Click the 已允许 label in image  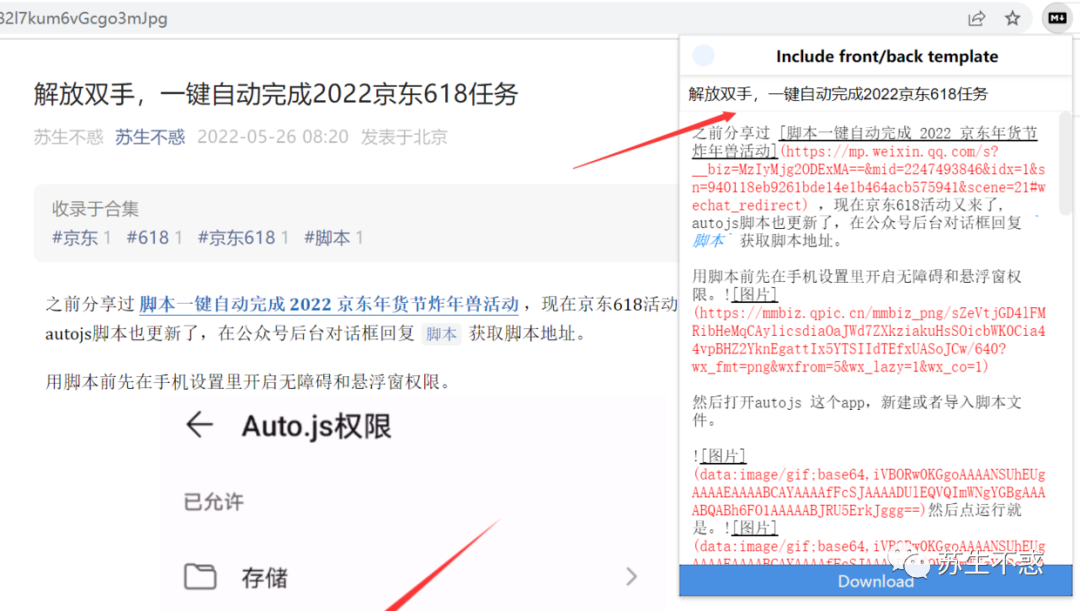[x=214, y=502]
